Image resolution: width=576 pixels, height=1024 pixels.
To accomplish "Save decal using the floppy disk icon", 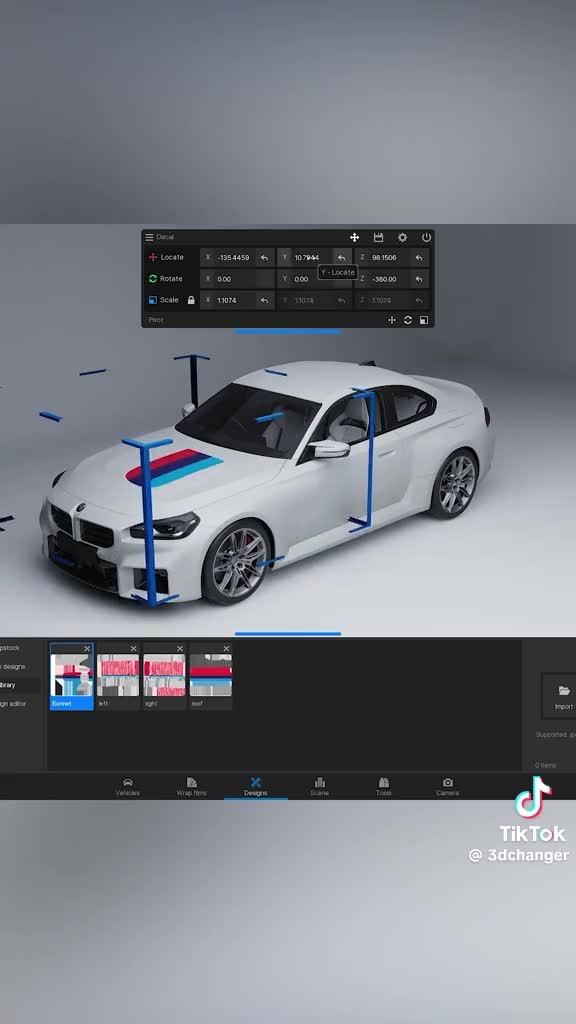I will [x=378, y=237].
